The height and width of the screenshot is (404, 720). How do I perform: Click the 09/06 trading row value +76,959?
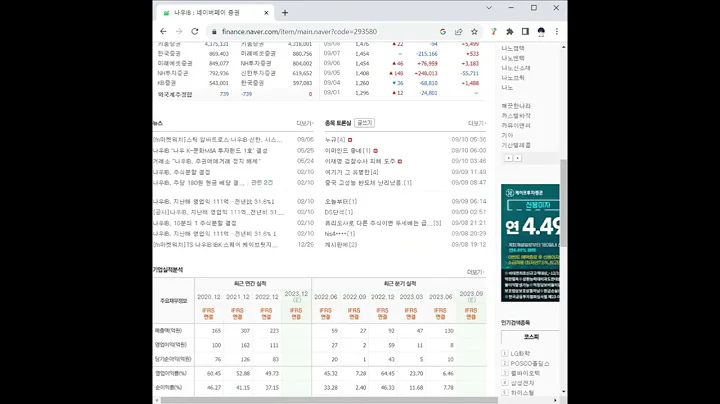point(426,63)
